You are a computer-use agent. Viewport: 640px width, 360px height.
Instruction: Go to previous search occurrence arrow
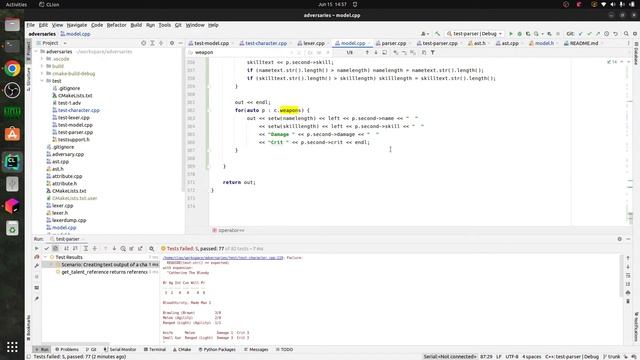(x=367, y=52)
